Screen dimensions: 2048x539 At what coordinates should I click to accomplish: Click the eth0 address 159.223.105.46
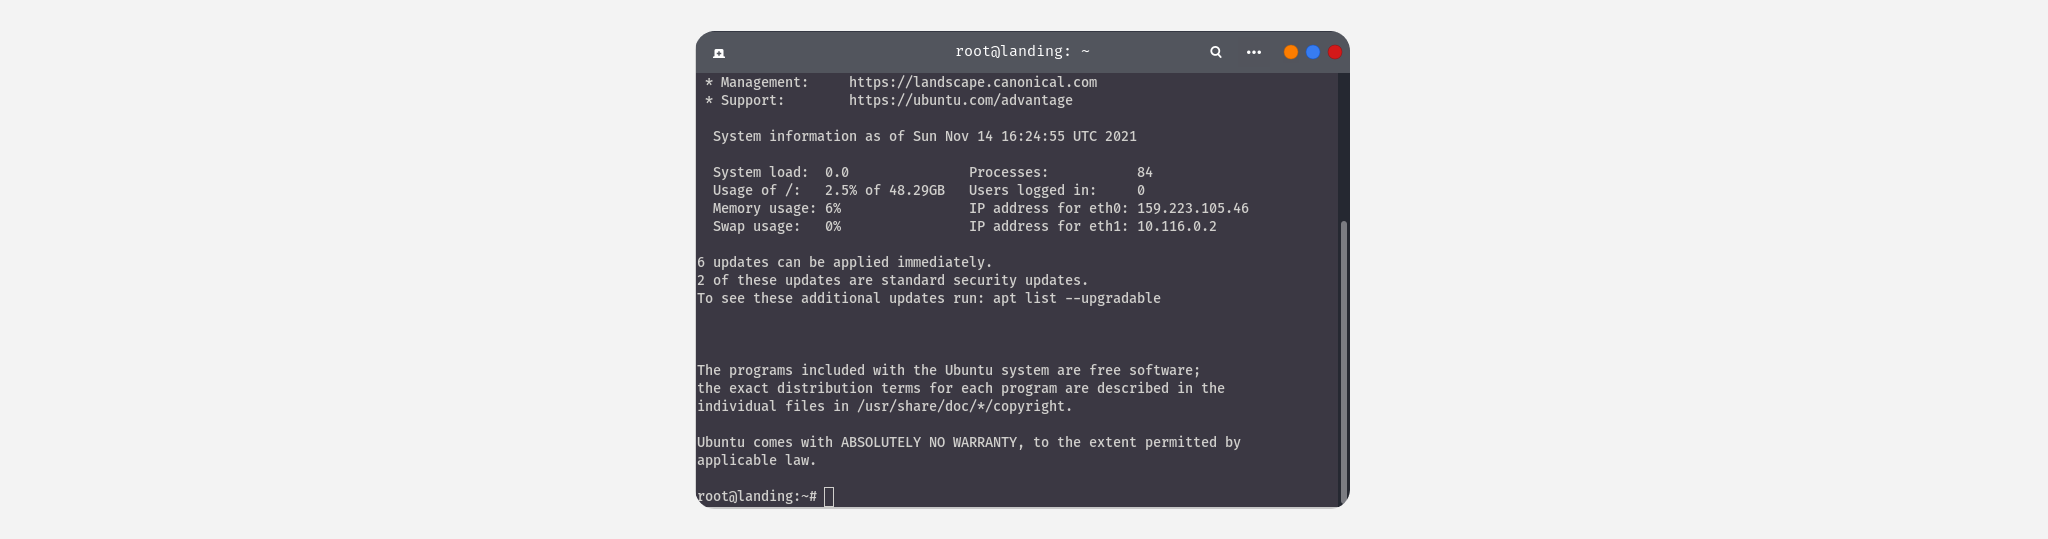[x=1193, y=209]
